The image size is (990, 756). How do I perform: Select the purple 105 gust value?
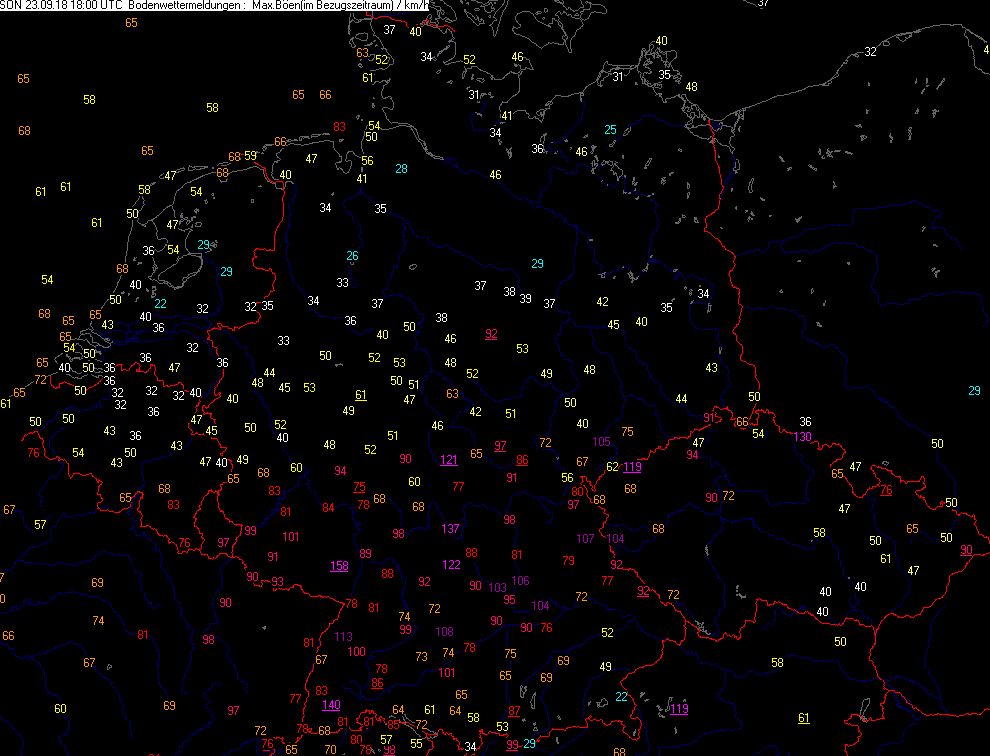(x=602, y=442)
